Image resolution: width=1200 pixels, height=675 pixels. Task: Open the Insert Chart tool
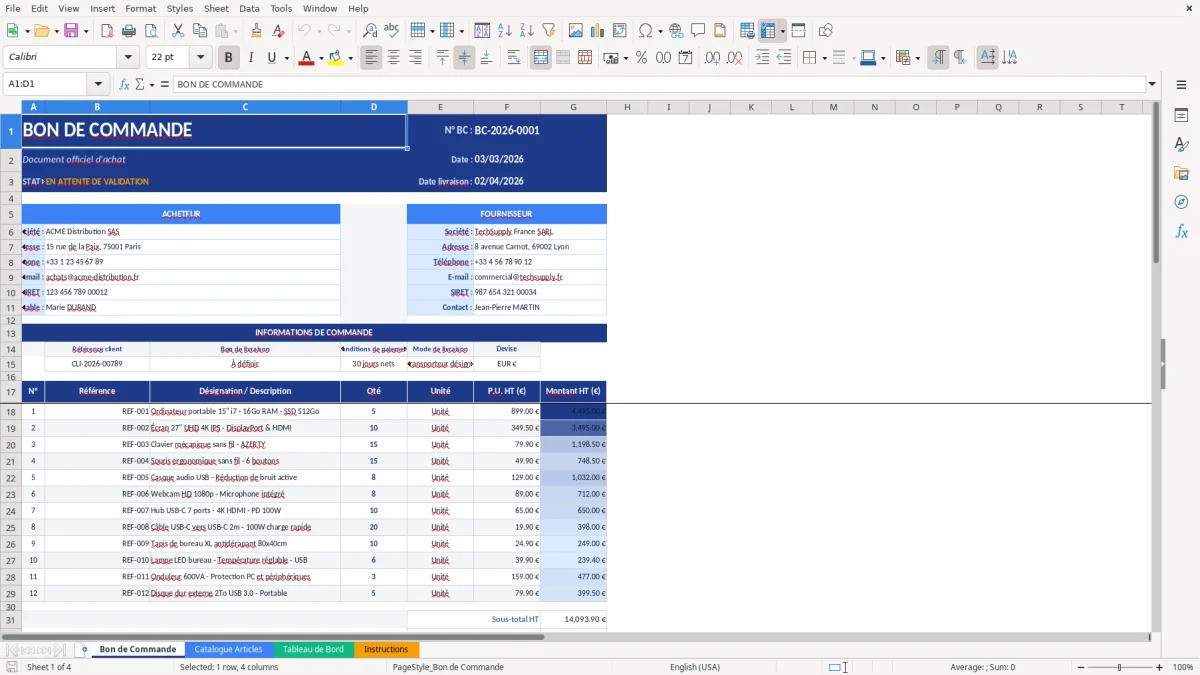coord(596,30)
